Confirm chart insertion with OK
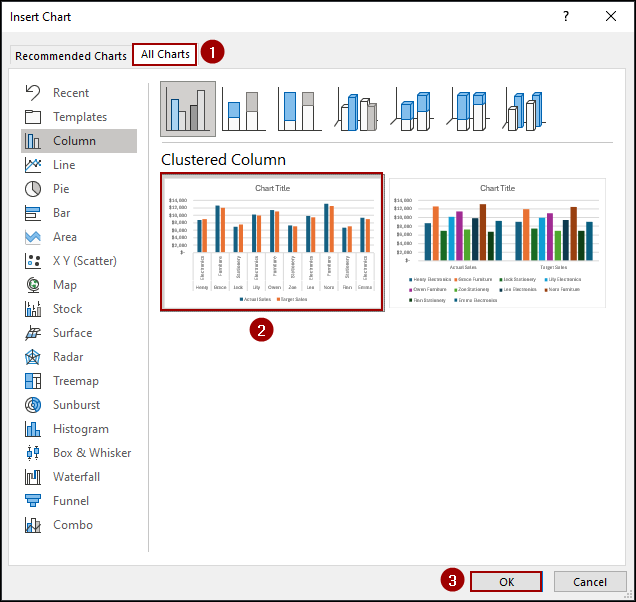The height and width of the screenshot is (602, 636). [506, 582]
